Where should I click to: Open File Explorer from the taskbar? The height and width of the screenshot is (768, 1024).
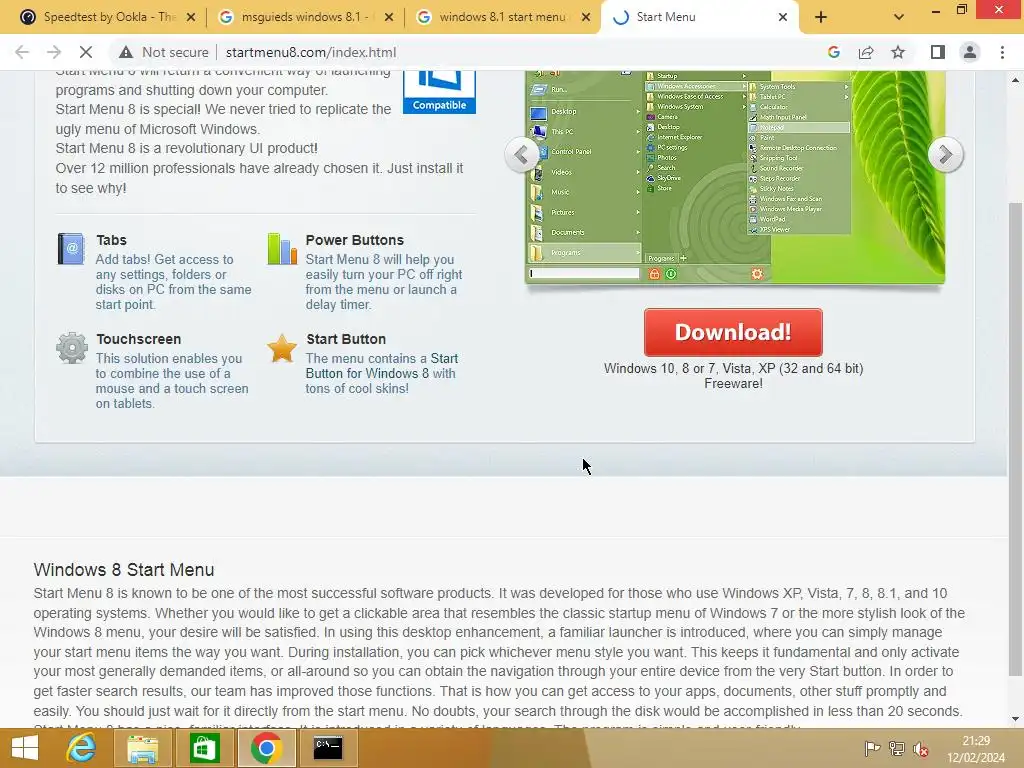142,748
